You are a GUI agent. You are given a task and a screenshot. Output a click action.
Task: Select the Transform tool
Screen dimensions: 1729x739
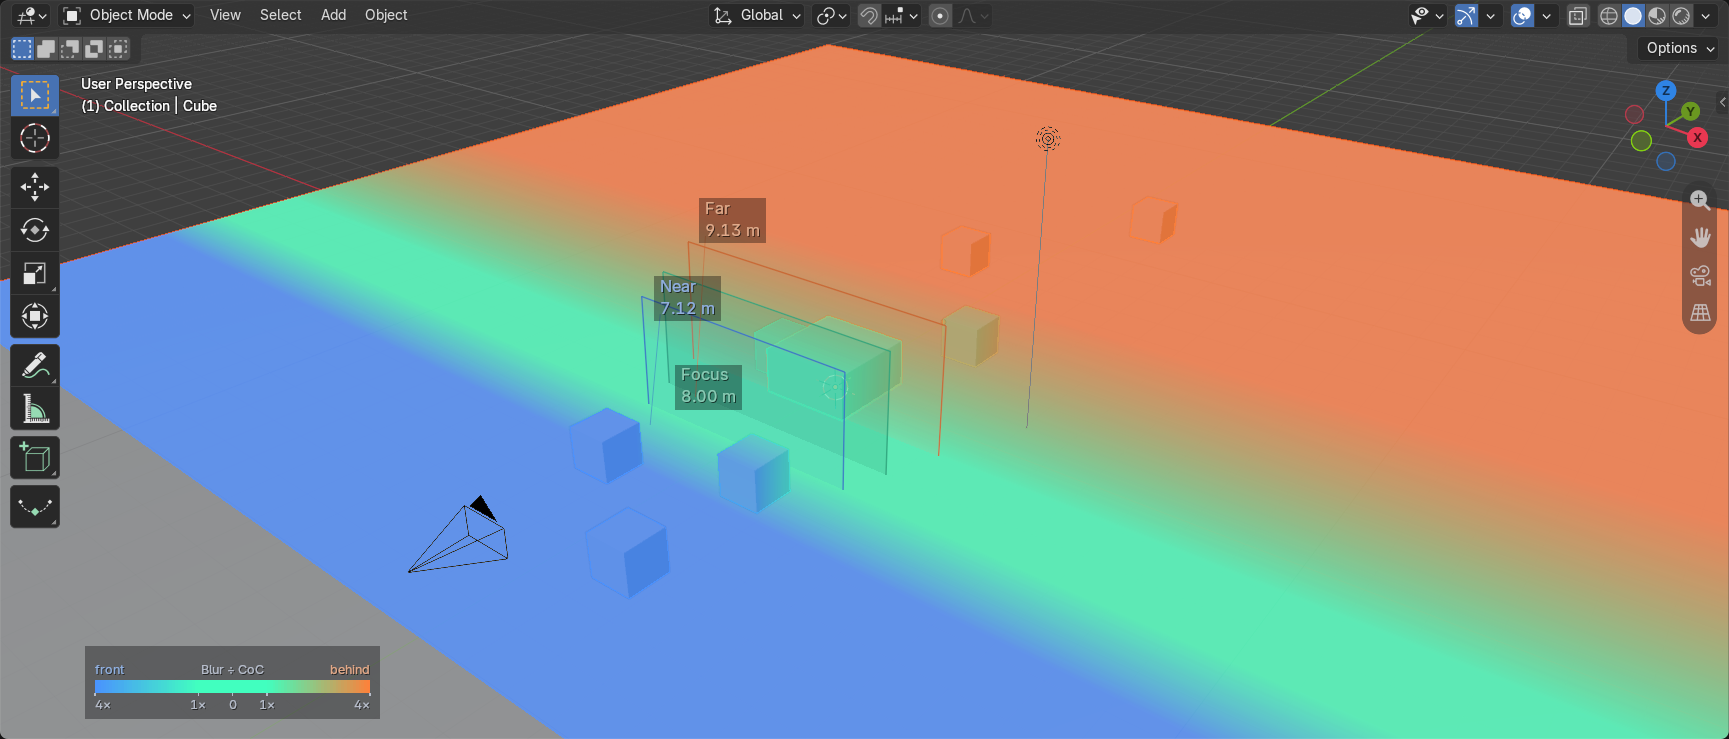click(35, 316)
